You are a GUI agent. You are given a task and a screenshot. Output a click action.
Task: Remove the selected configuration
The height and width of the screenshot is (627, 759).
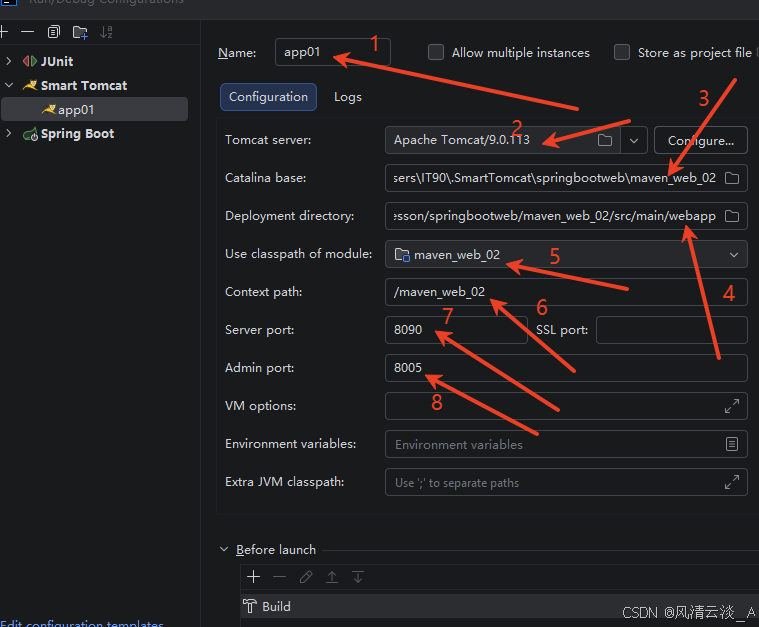tap(28, 32)
